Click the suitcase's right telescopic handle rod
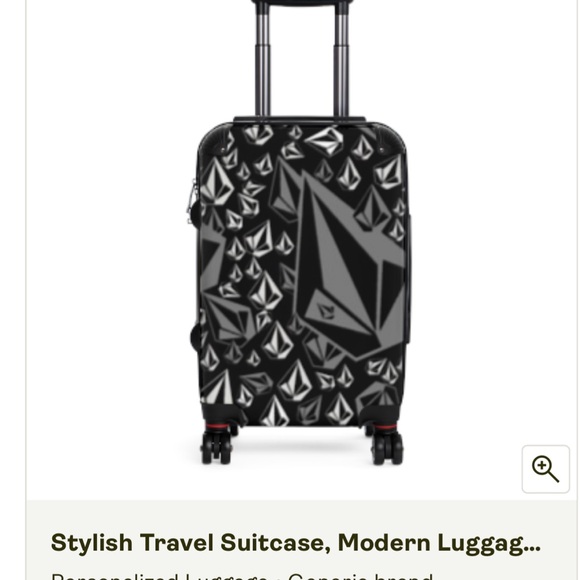Image resolution: width=580 pixels, height=580 pixels. pos(341,61)
